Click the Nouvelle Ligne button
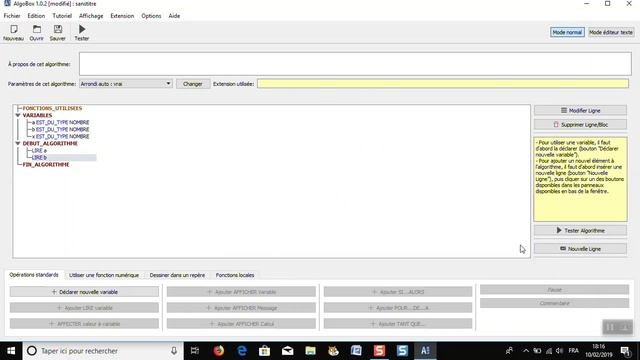The width and height of the screenshot is (640, 360). click(580, 249)
